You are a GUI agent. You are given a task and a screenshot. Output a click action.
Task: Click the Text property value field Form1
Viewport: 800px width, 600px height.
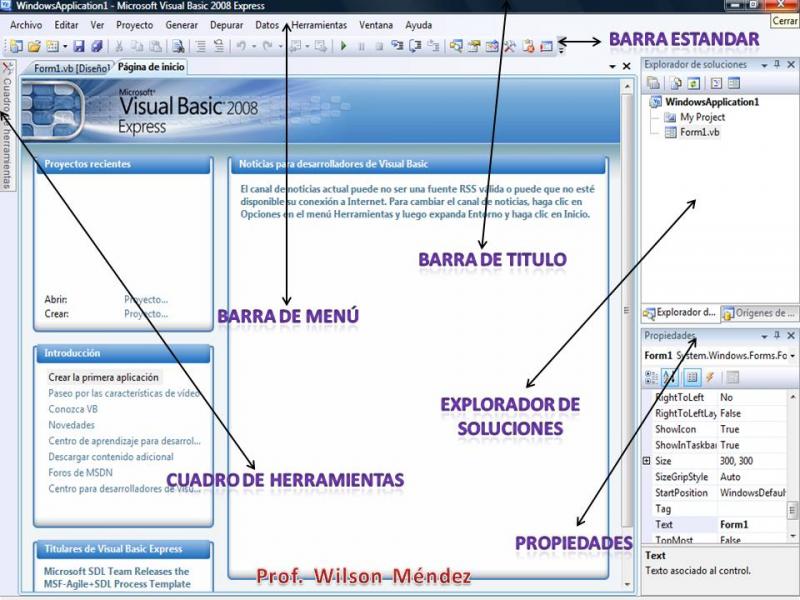pyautogui.click(x=752, y=524)
